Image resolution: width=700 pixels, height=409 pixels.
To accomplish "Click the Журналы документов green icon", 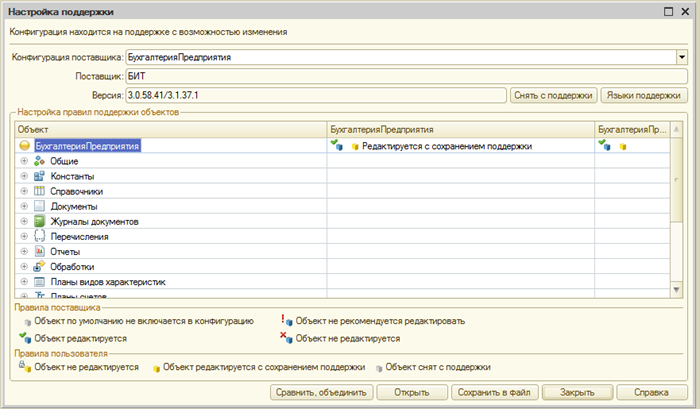I will pyautogui.click(x=40, y=221).
